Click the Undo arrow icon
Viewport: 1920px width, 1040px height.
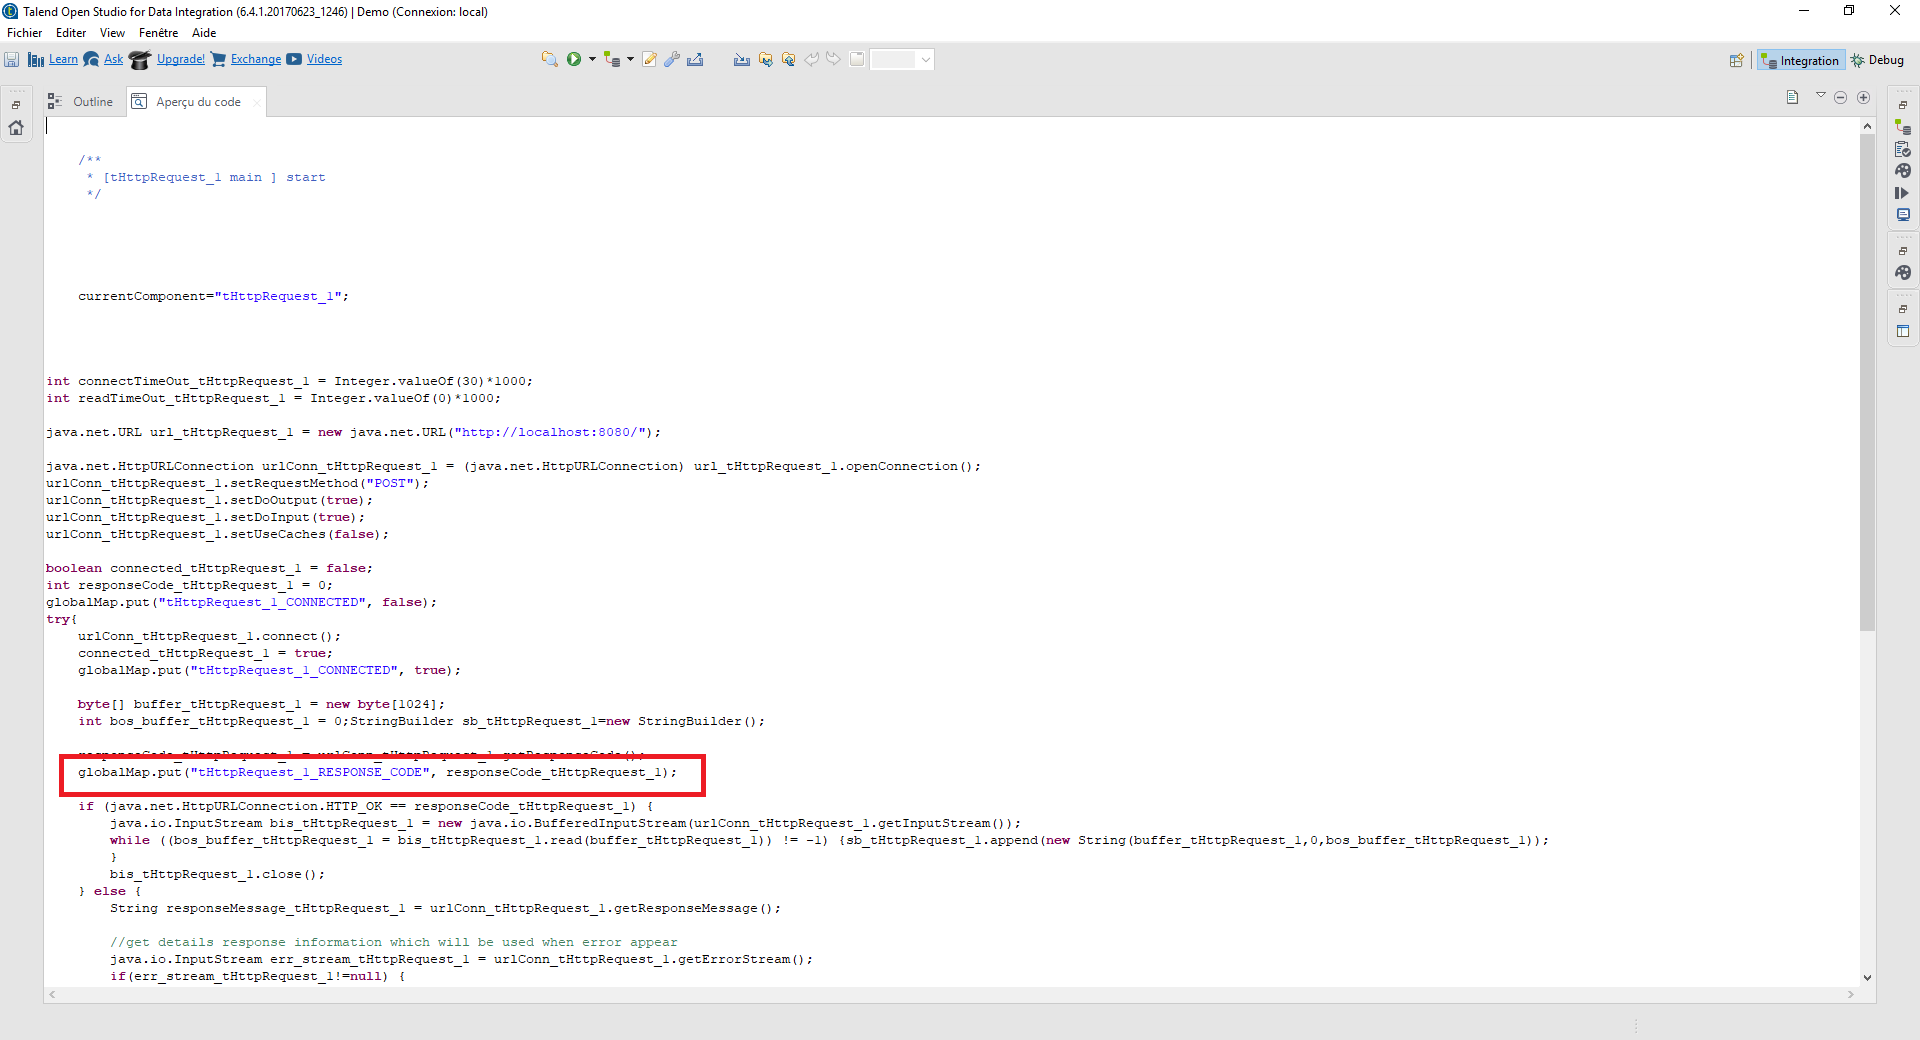pos(812,59)
